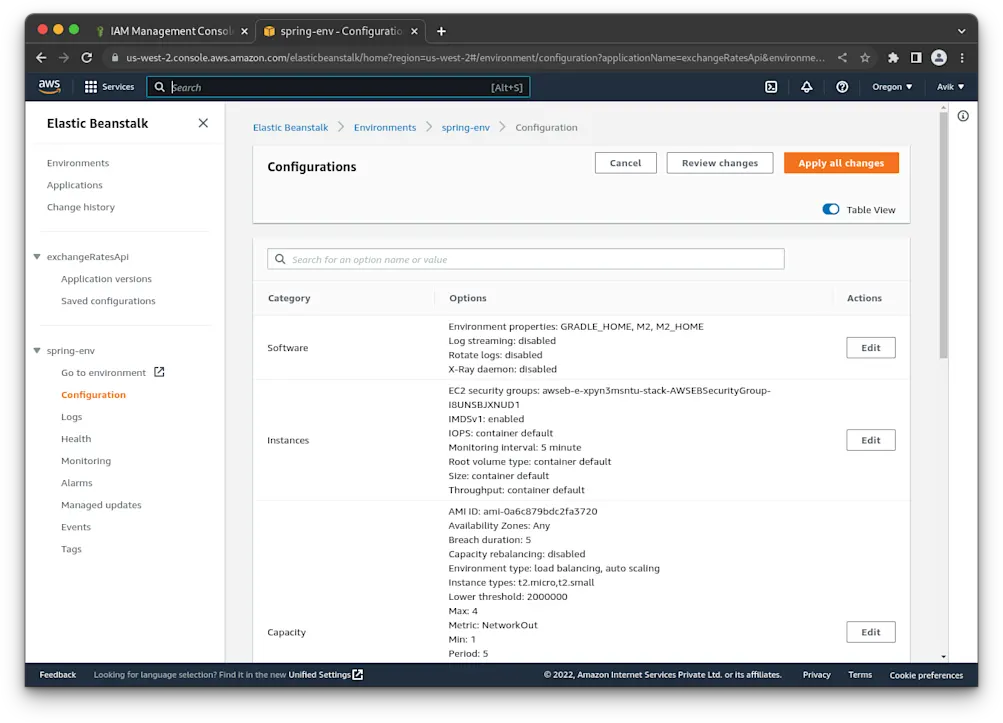Open Environments breadcrumb link
Viewport: 1003px width, 723px height.
pyautogui.click(x=385, y=127)
